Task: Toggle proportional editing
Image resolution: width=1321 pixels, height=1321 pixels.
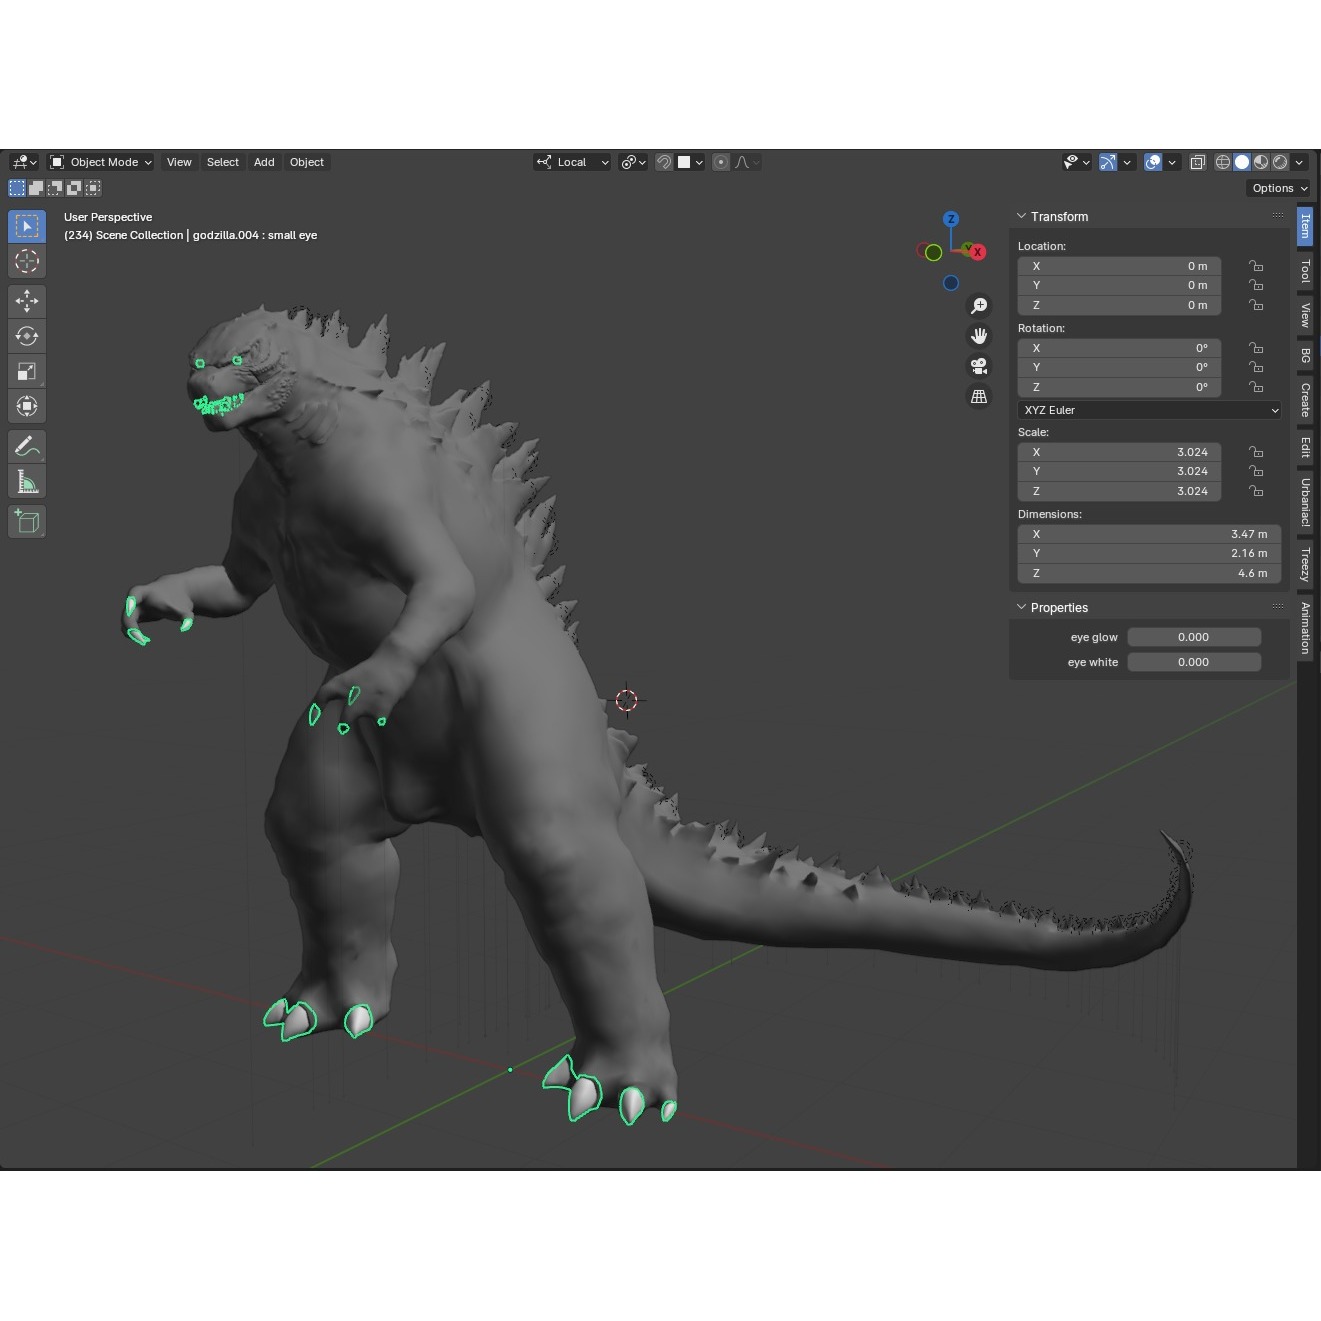Action: [x=721, y=162]
